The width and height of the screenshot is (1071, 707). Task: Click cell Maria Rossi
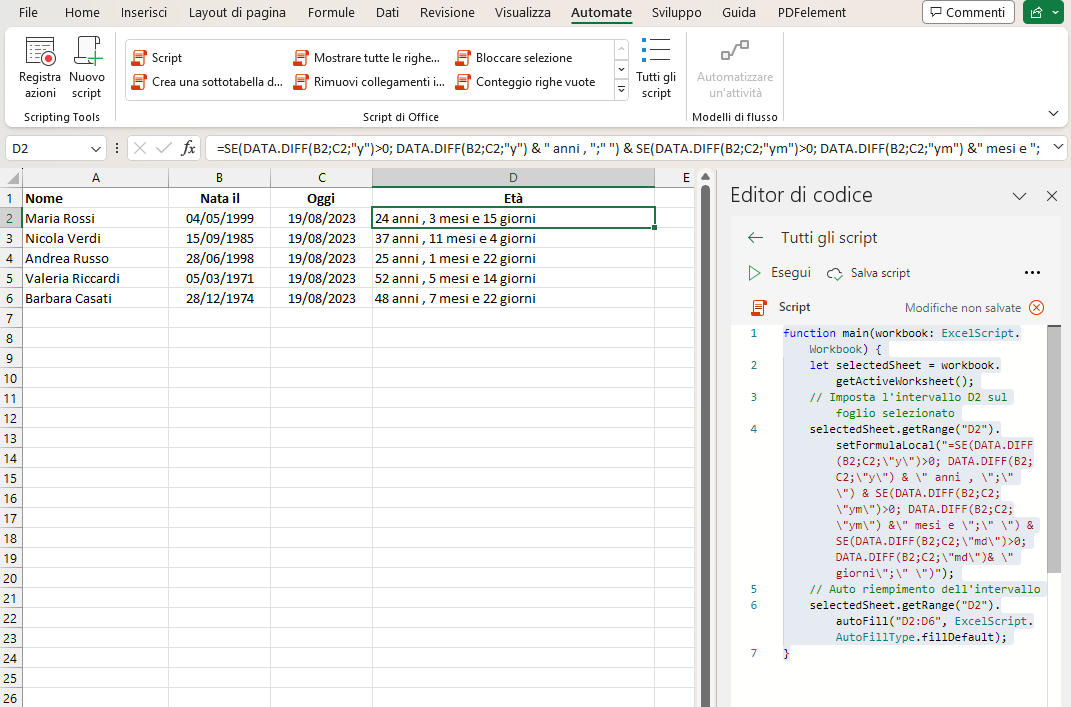(96, 219)
